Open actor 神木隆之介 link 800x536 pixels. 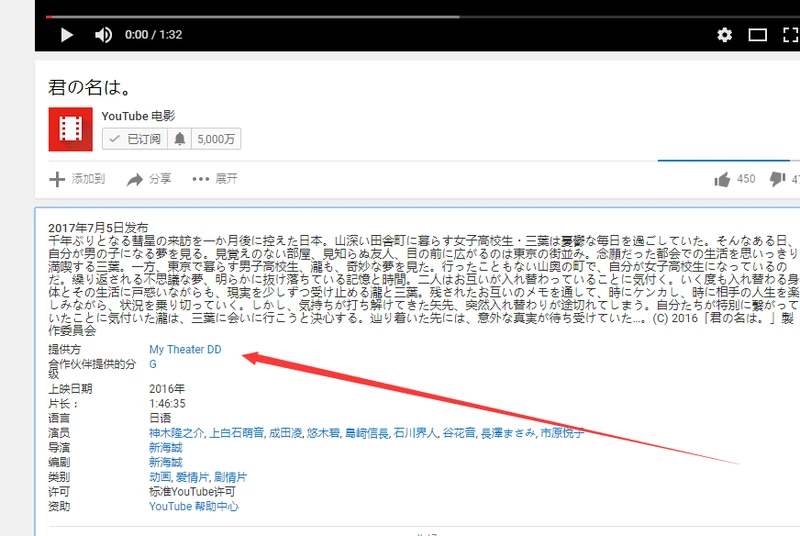pos(176,433)
